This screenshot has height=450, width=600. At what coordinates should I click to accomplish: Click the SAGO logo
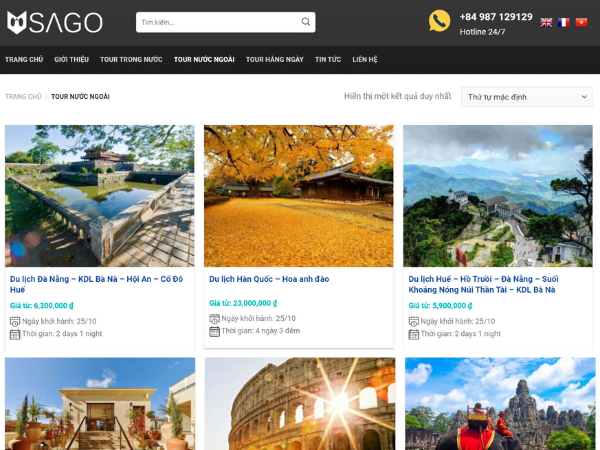point(54,22)
